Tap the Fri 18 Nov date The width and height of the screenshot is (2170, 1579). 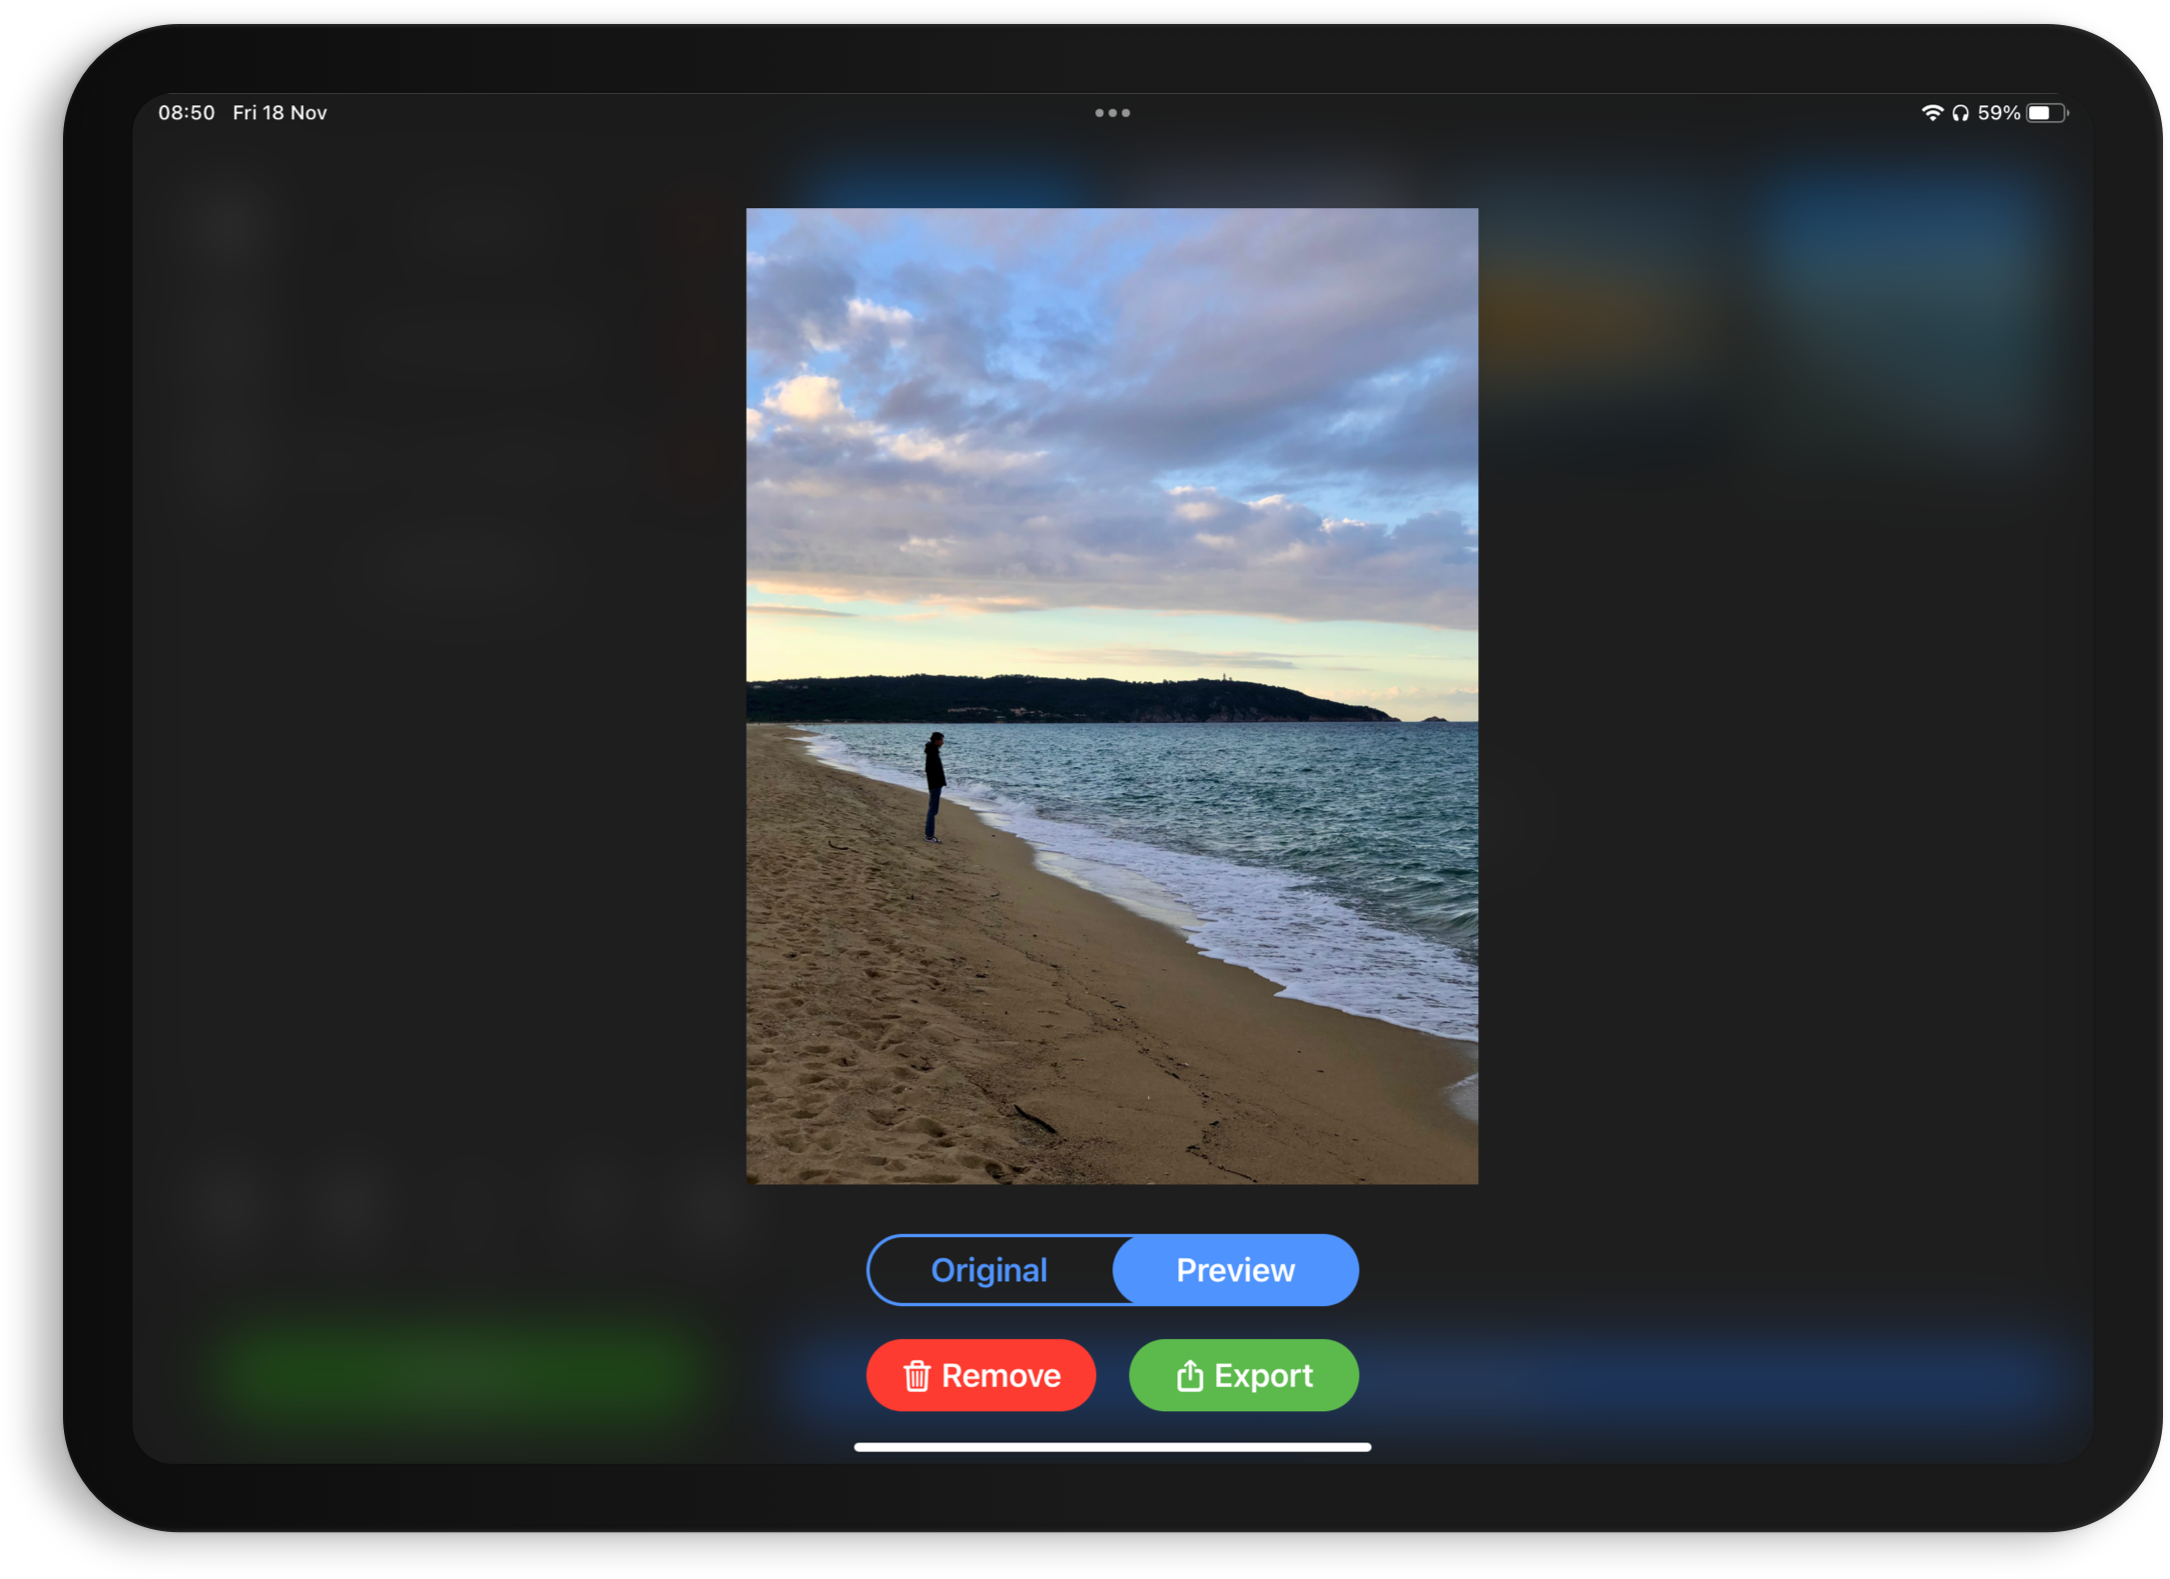tap(280, 113)
